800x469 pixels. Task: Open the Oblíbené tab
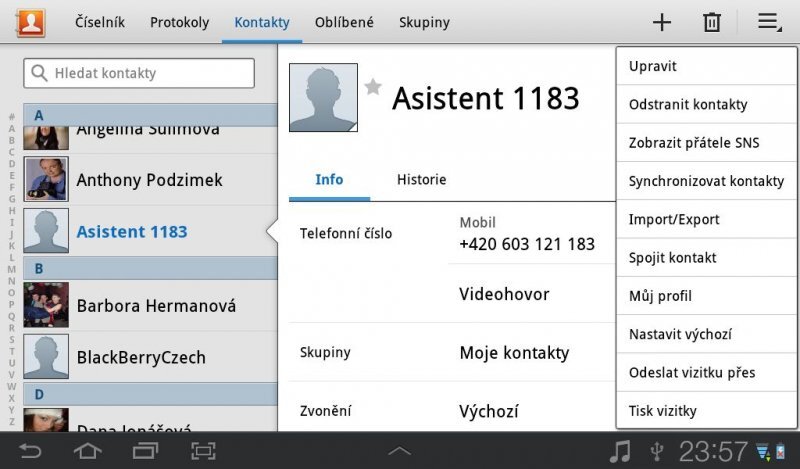[x=344, y=22]
